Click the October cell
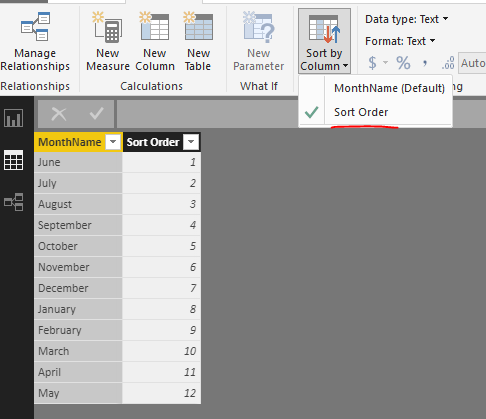 click(x=78, y=246)
